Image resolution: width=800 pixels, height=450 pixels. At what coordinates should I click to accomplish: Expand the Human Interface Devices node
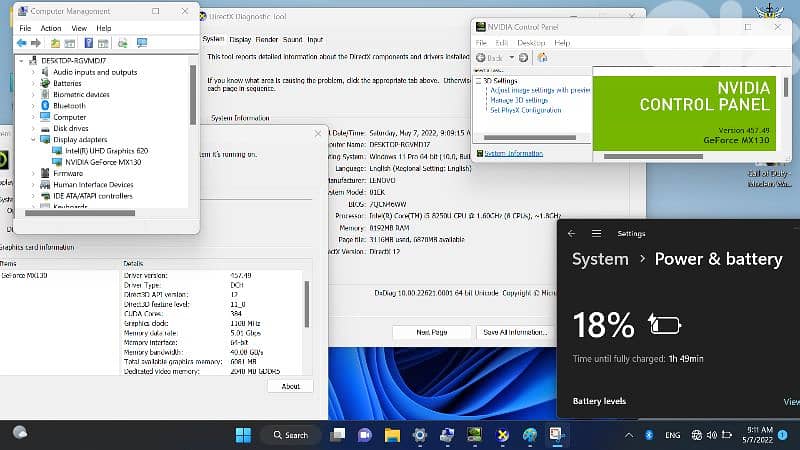[34, 185]
